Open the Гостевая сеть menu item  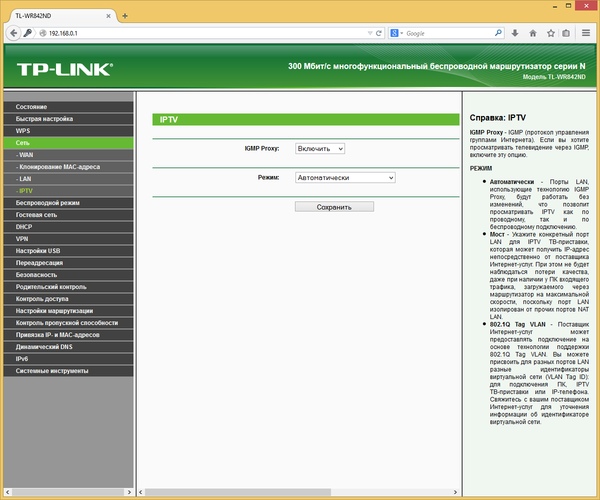(69, 215)
